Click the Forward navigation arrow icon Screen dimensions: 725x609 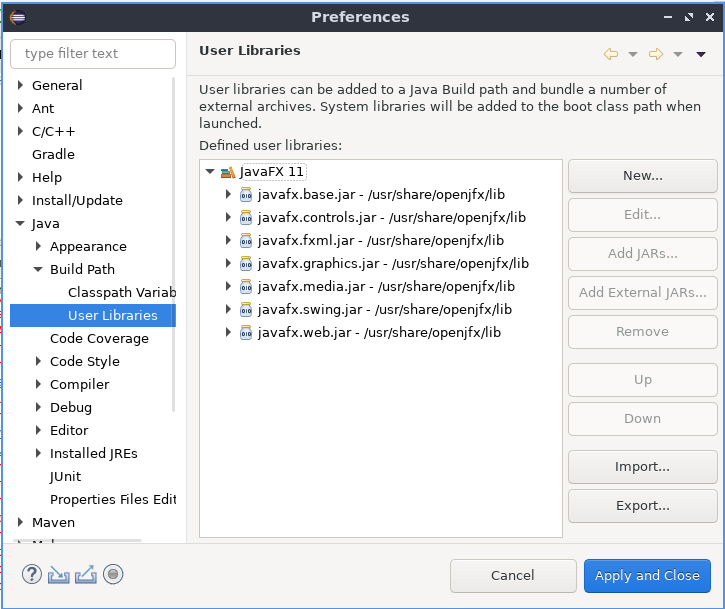656,54
